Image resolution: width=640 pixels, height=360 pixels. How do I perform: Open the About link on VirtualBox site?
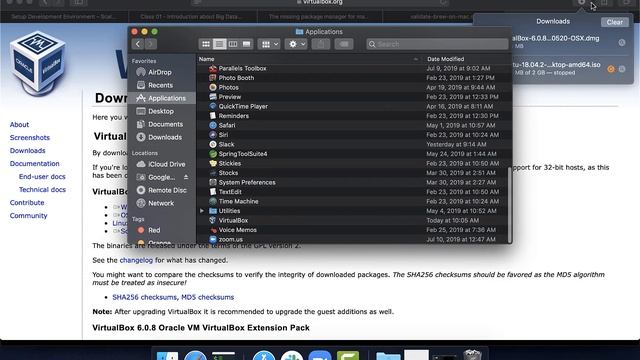(19, 124)
